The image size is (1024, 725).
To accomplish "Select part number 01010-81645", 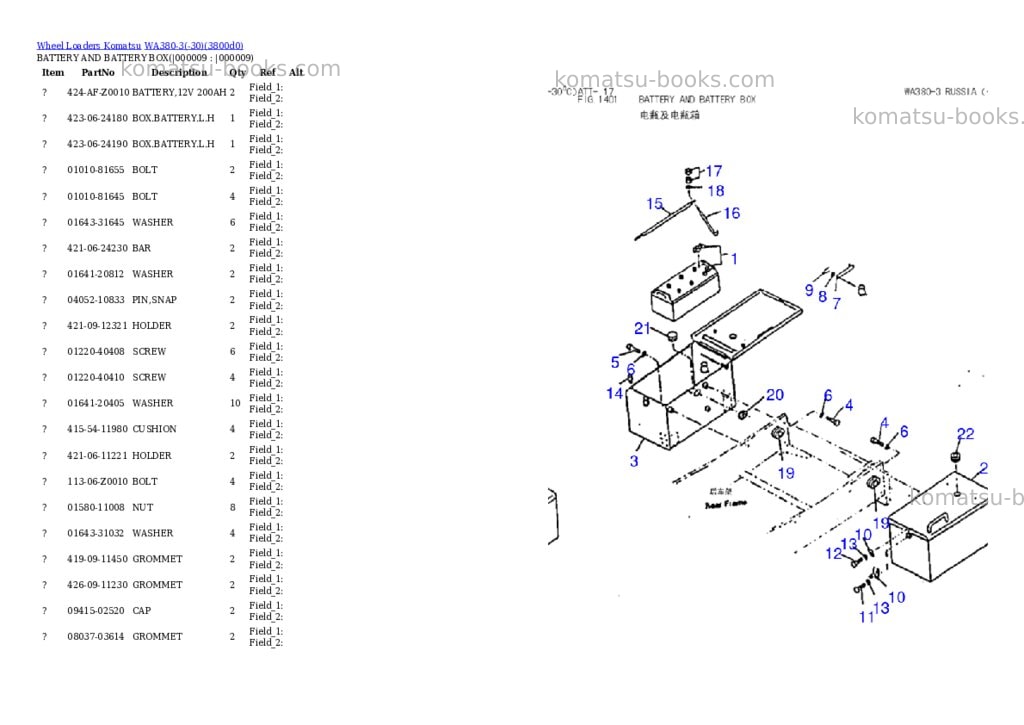I will point(95,197).
